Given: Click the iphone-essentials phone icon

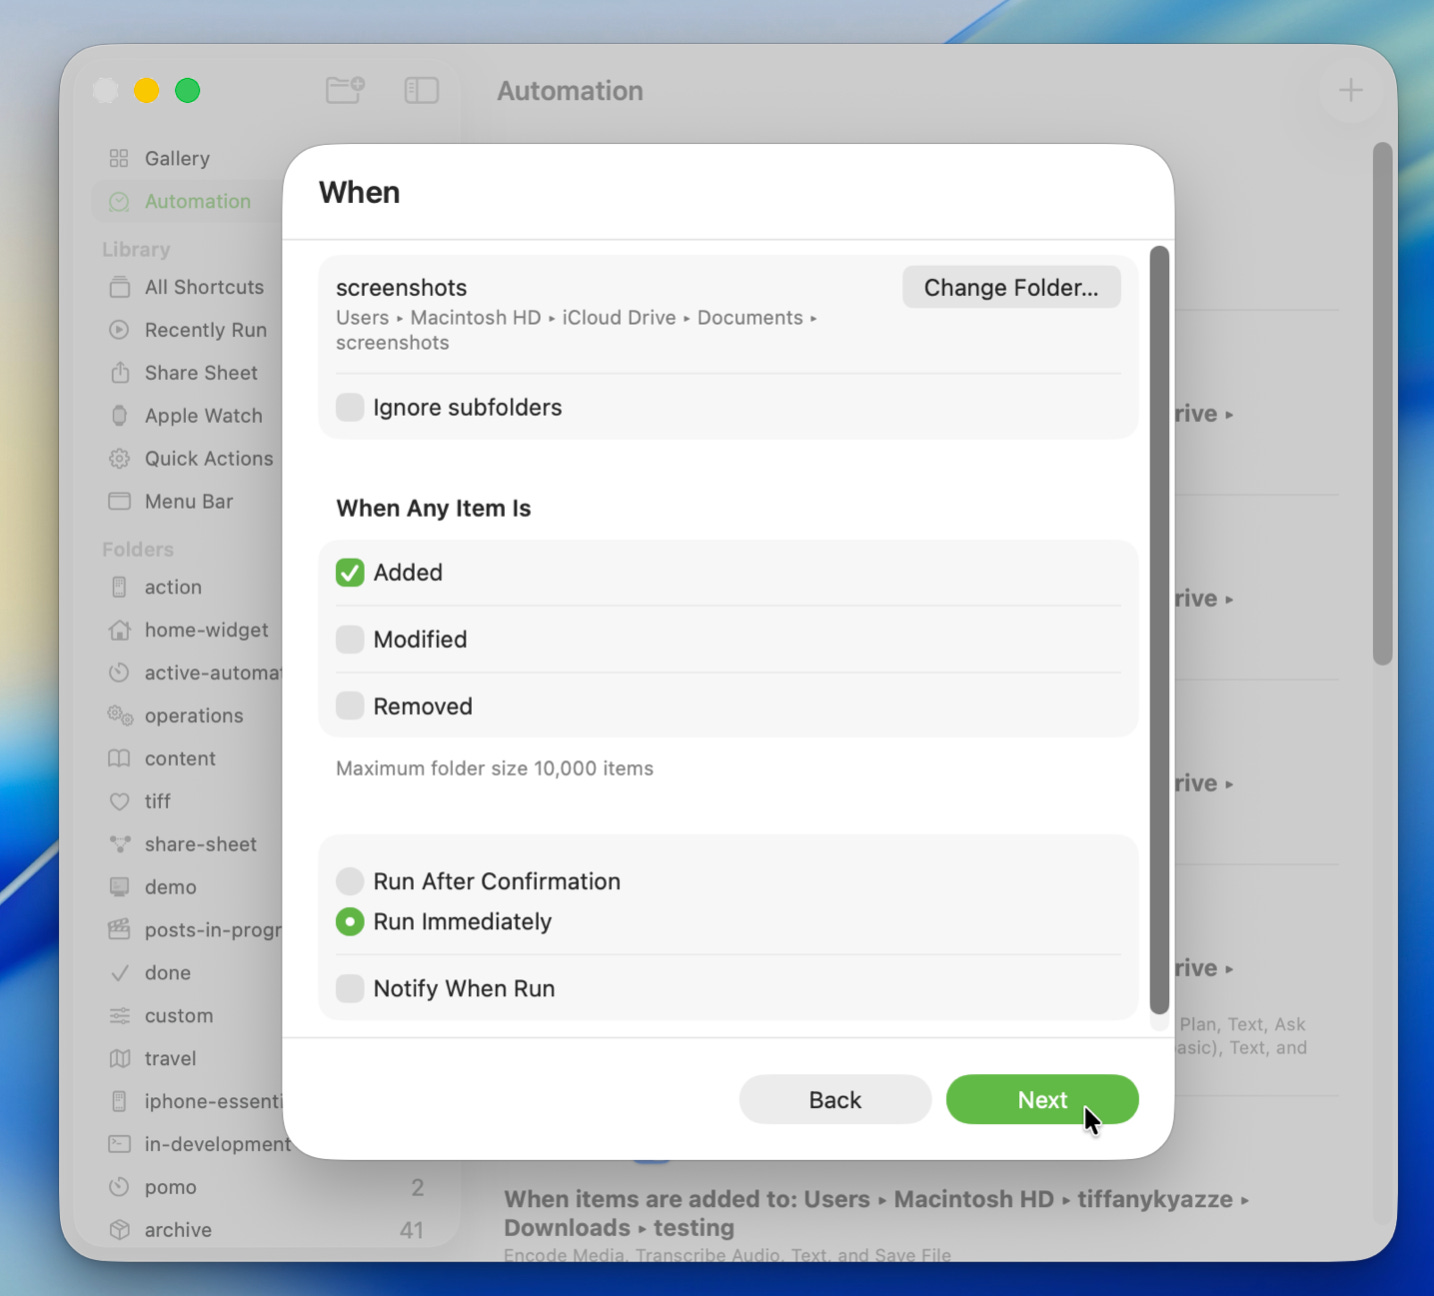Looking at the screenshot, I should tap(119, 1101).
